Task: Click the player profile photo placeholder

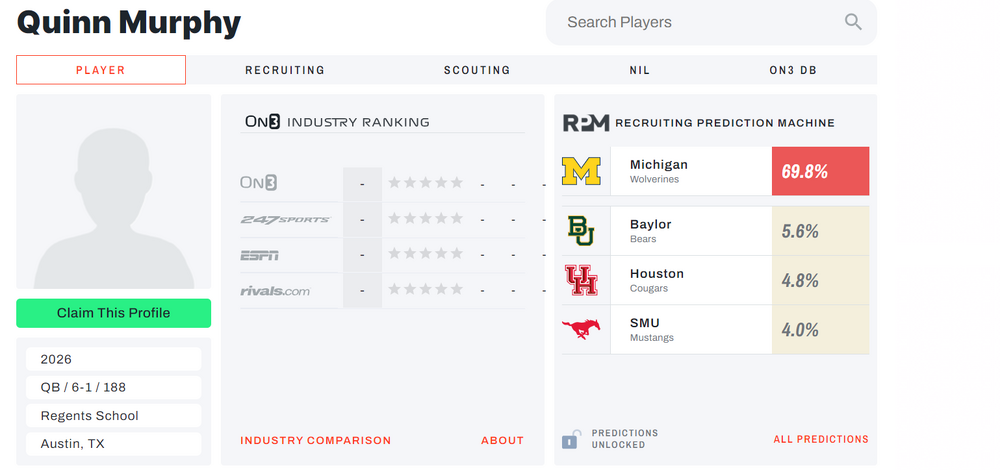Action: click(x=113, y=192)
